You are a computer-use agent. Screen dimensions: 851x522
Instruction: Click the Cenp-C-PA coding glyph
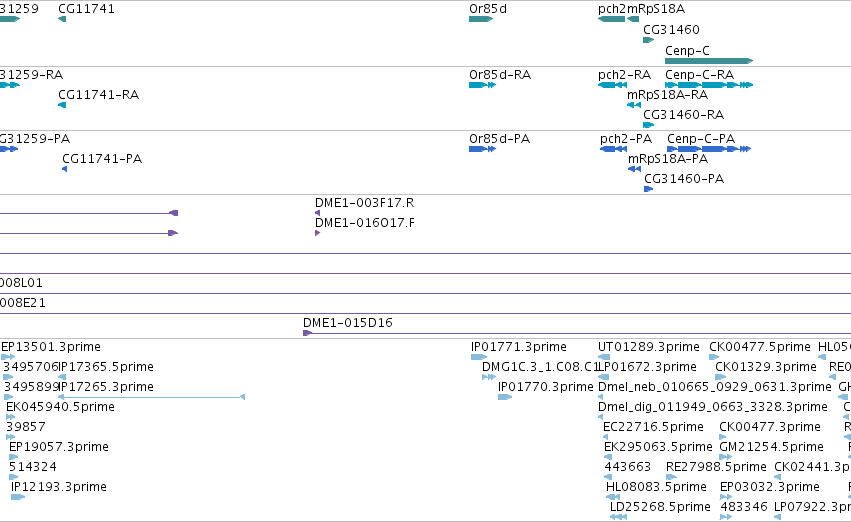[x=709, y=149]
